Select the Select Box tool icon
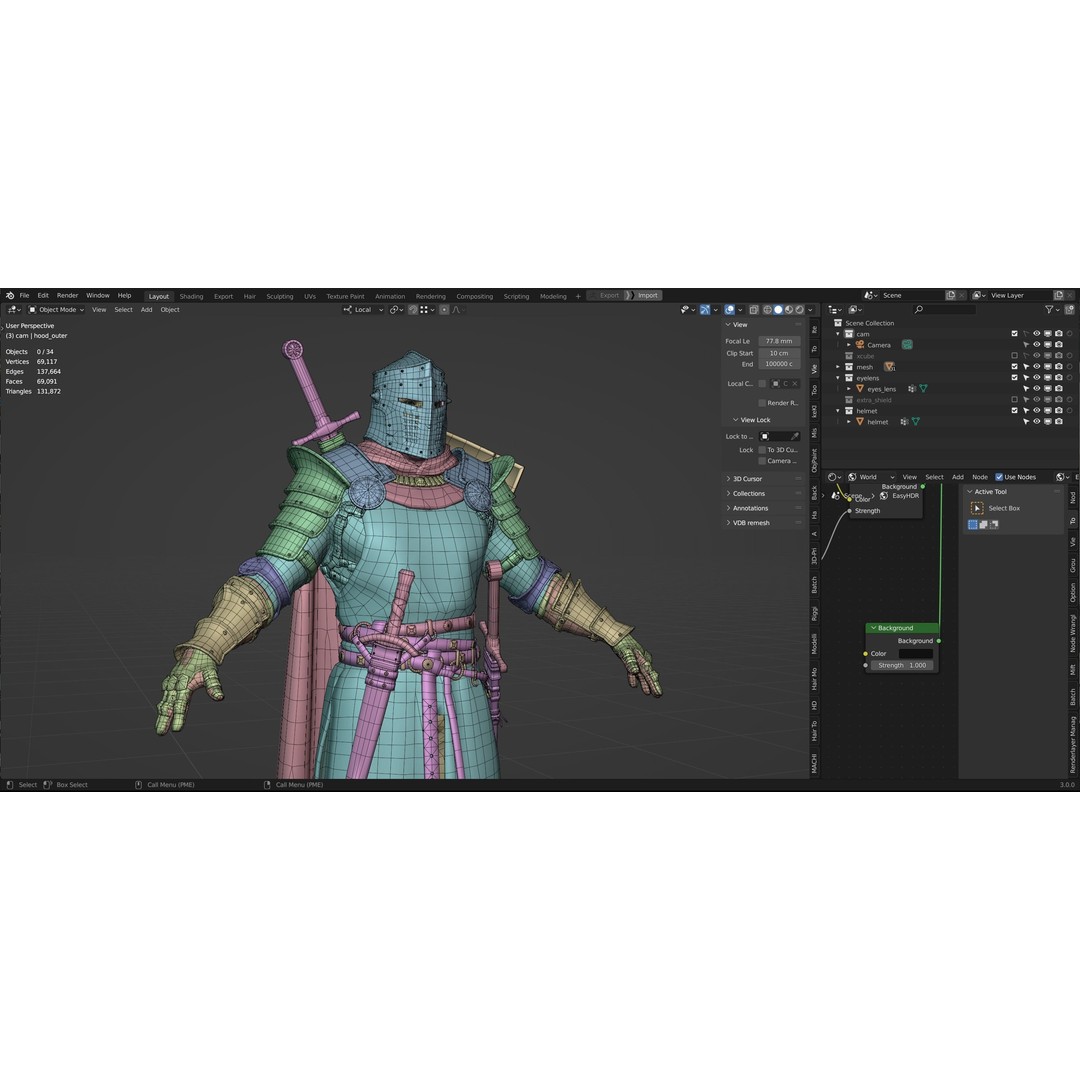This screenshot has width=1080, height=1080. pos(977,508)
